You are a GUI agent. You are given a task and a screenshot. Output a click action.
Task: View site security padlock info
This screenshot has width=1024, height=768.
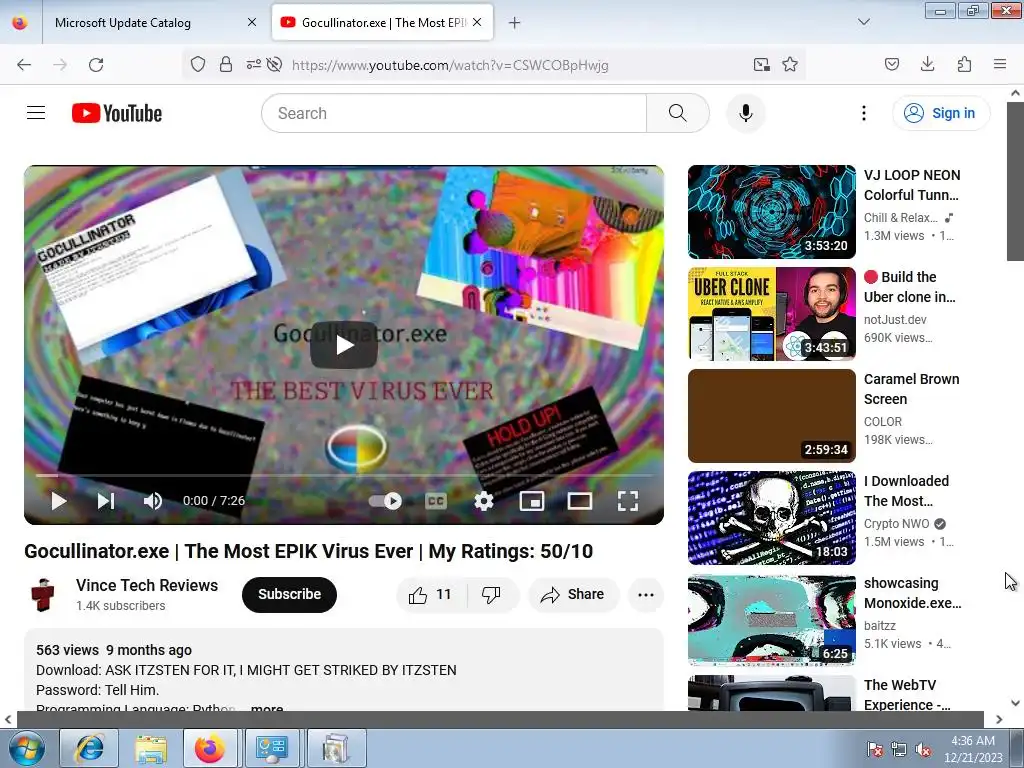pyautogui.click(x=226, y=65)
